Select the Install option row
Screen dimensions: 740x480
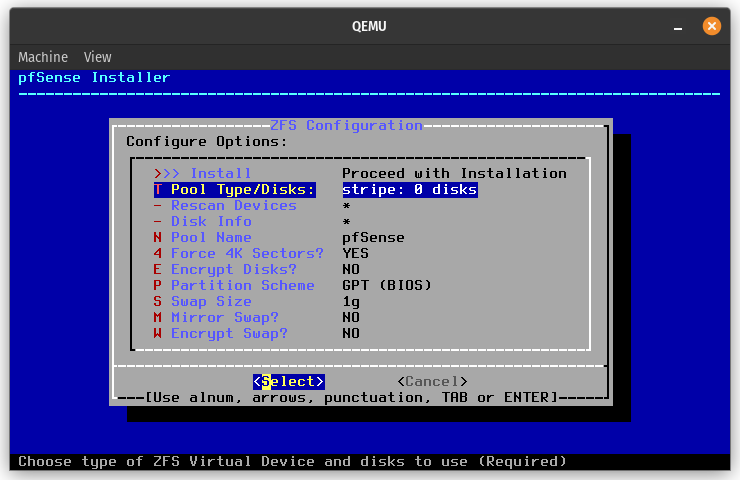tap(360, 174)
